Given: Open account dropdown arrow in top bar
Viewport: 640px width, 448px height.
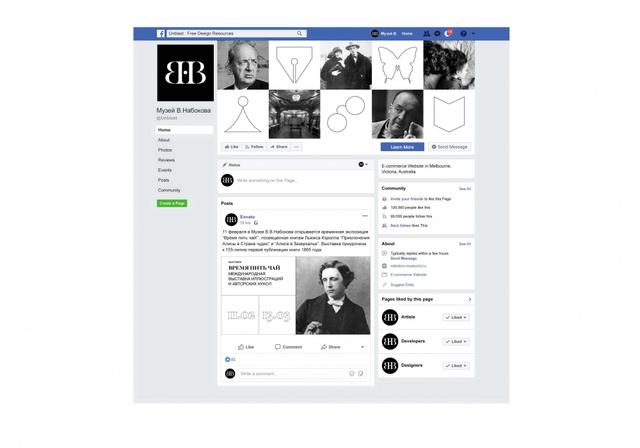Looking at the screenshot, I should pyautogui.click(x=473, y=33).
